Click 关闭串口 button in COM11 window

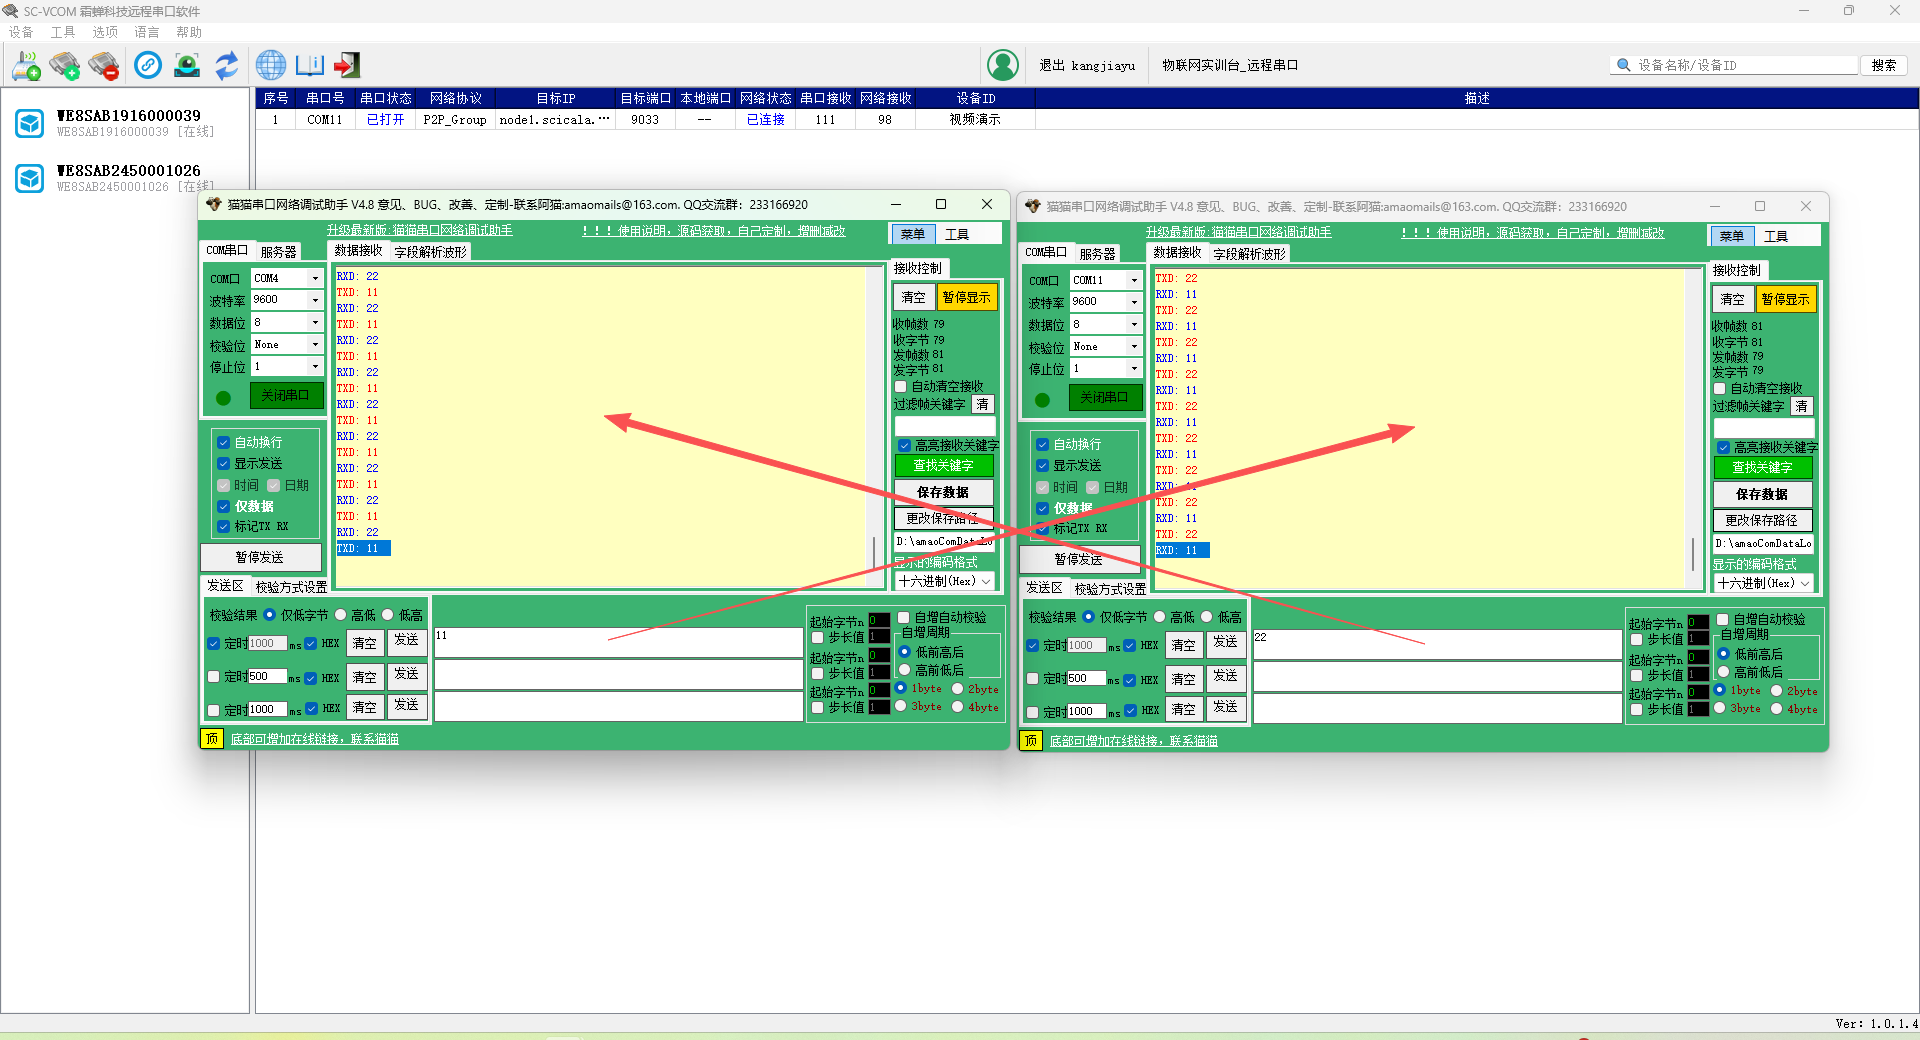[1104, 398]
